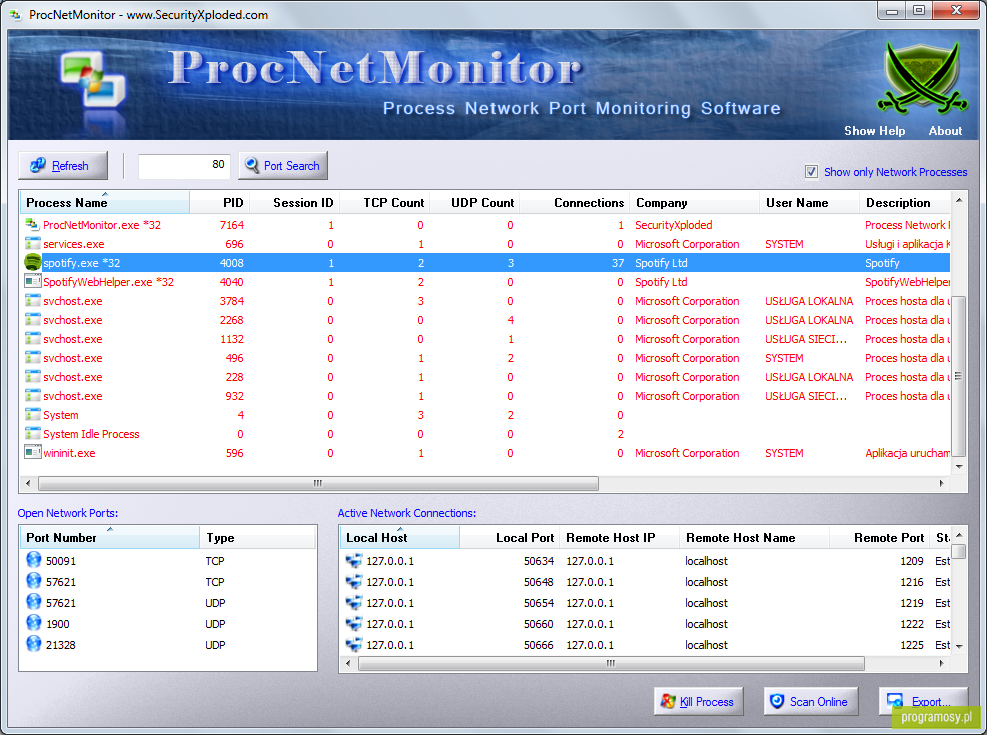The image size is (987, 735).
Task: Click connection icon for local port 50648
Action: (354, 581)
